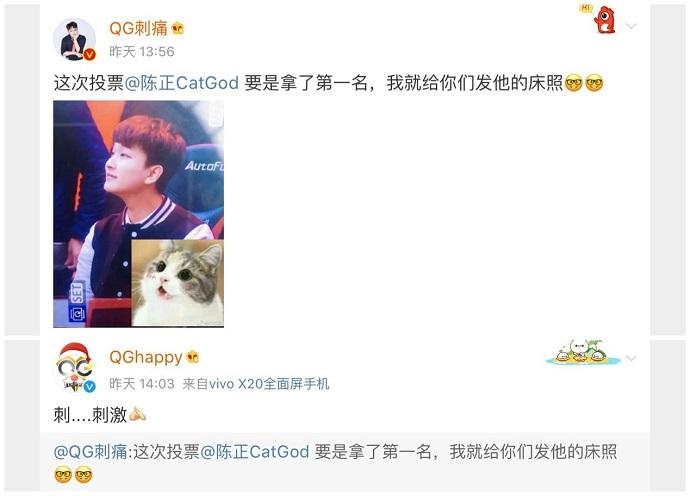
Task: Open the quoted original post text area
Action: (x=345, y=462)
